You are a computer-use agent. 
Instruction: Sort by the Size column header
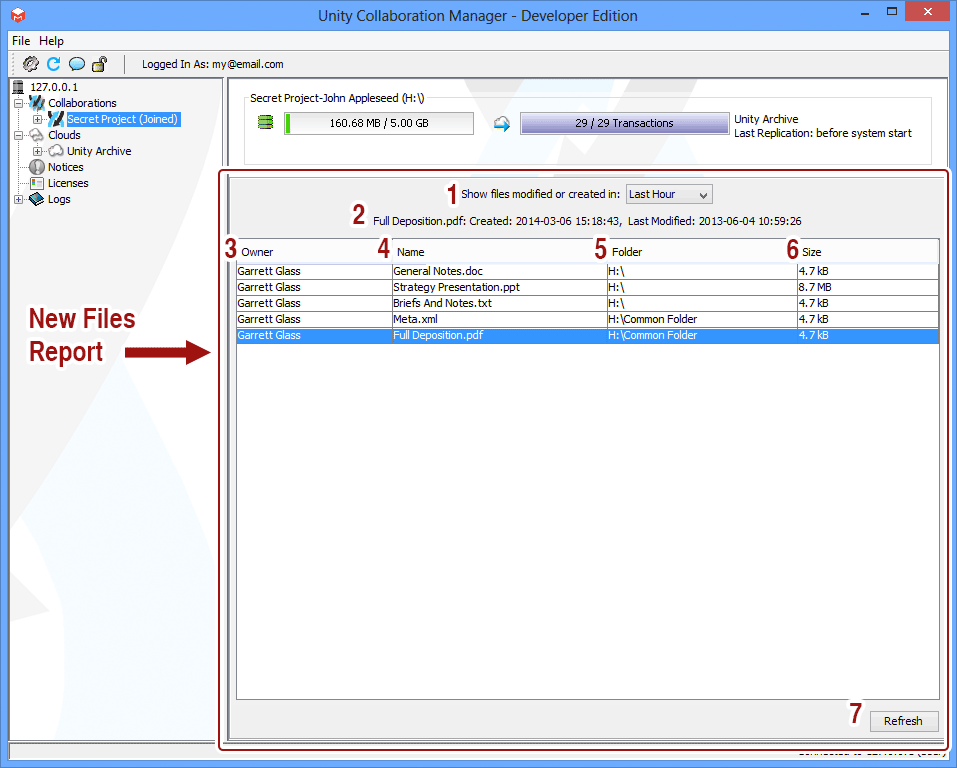[868, 252]
